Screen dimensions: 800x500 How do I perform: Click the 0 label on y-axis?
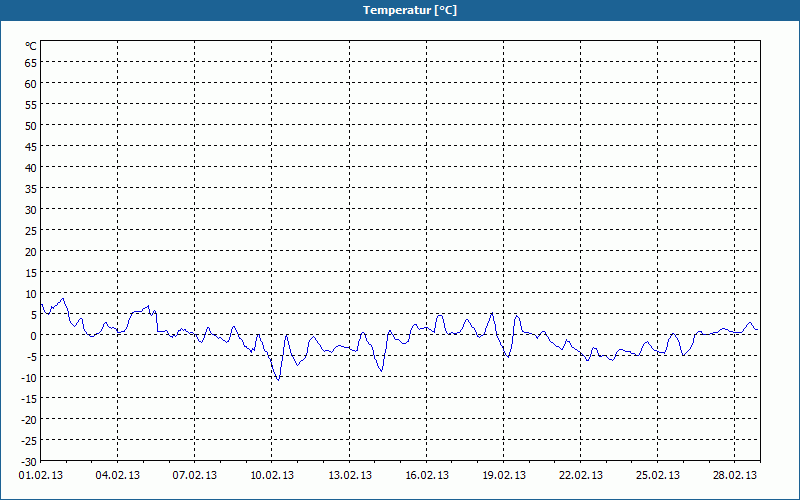pyautogui.click(x=34, y=336)
